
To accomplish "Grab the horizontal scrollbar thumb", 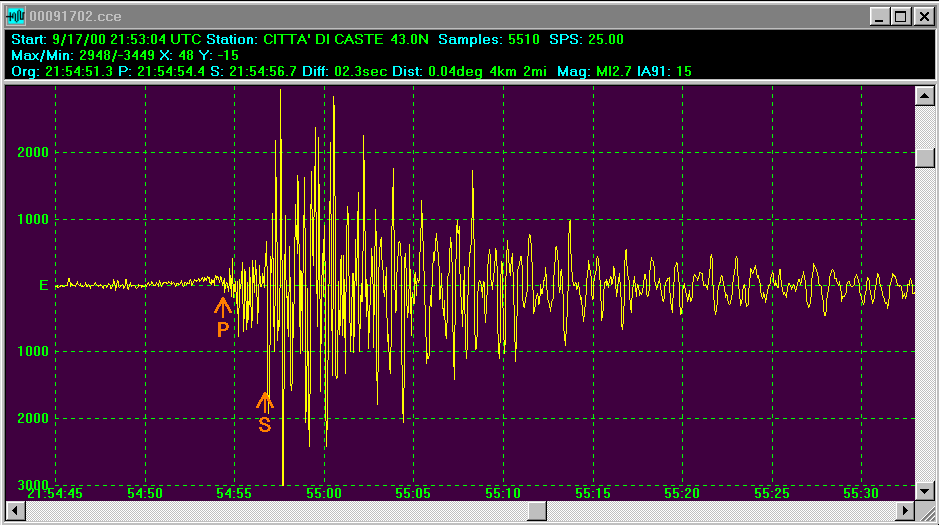I will pyautogui.click(x=537, y=511).
